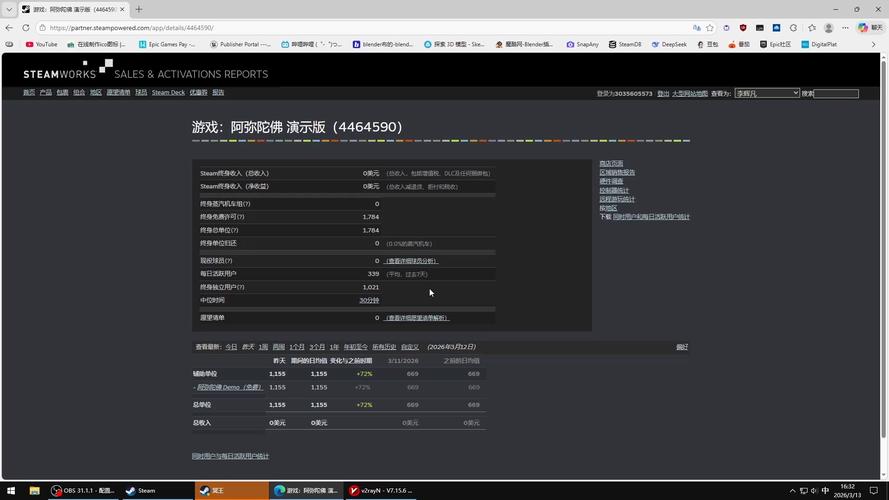Viewport: 889px width, 500px height.
Task: Click the taskbar volume icon
Action: coord(814,491)
